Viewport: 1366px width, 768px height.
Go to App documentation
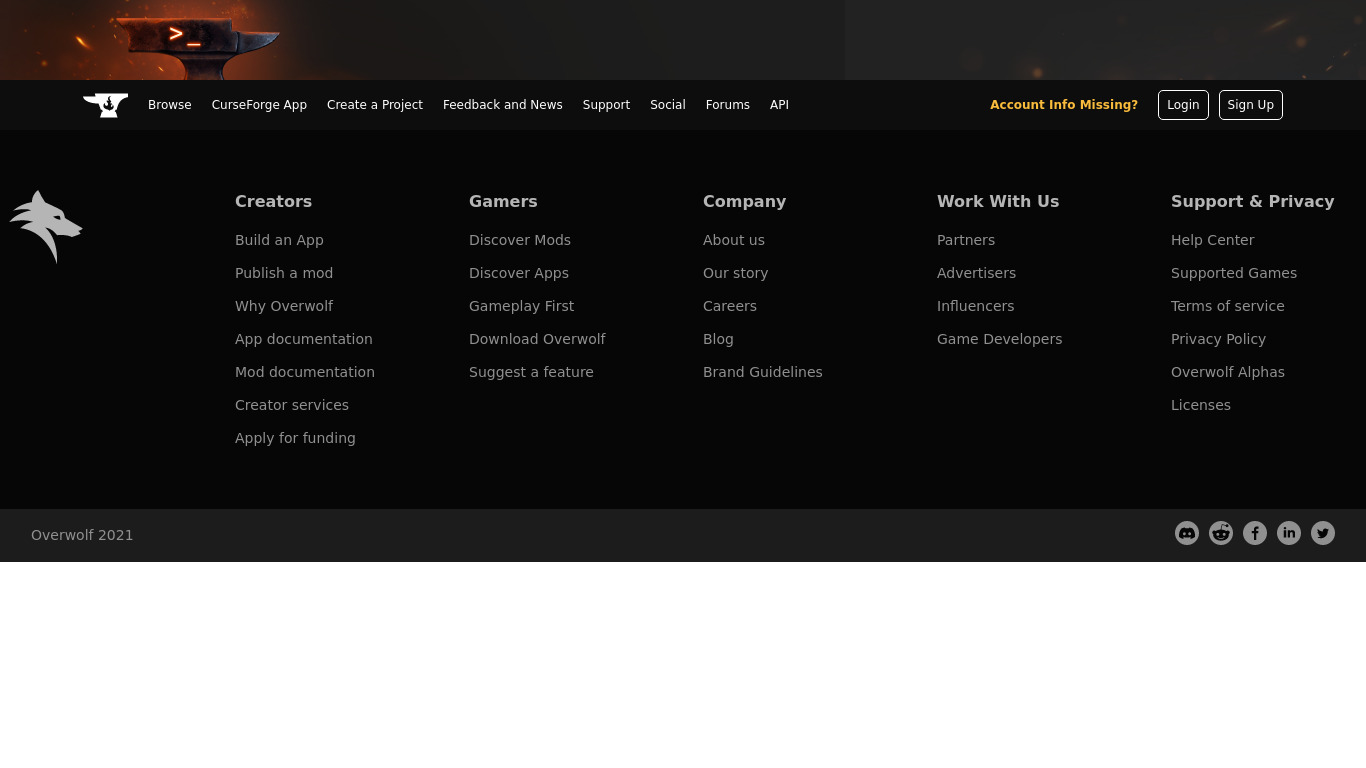point(304,339)
